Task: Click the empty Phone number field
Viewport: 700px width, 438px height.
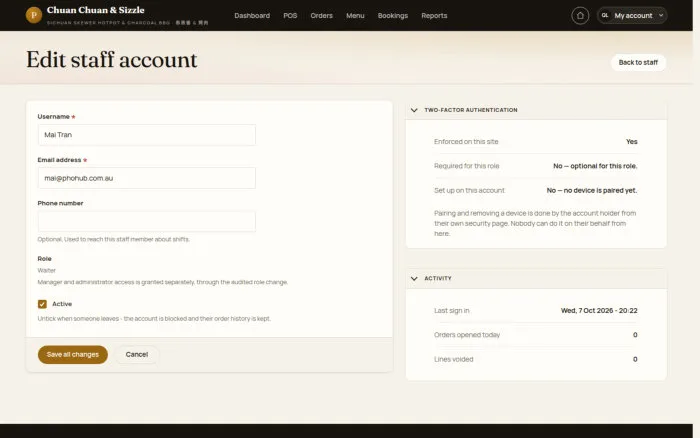Action: click(147, 221)
